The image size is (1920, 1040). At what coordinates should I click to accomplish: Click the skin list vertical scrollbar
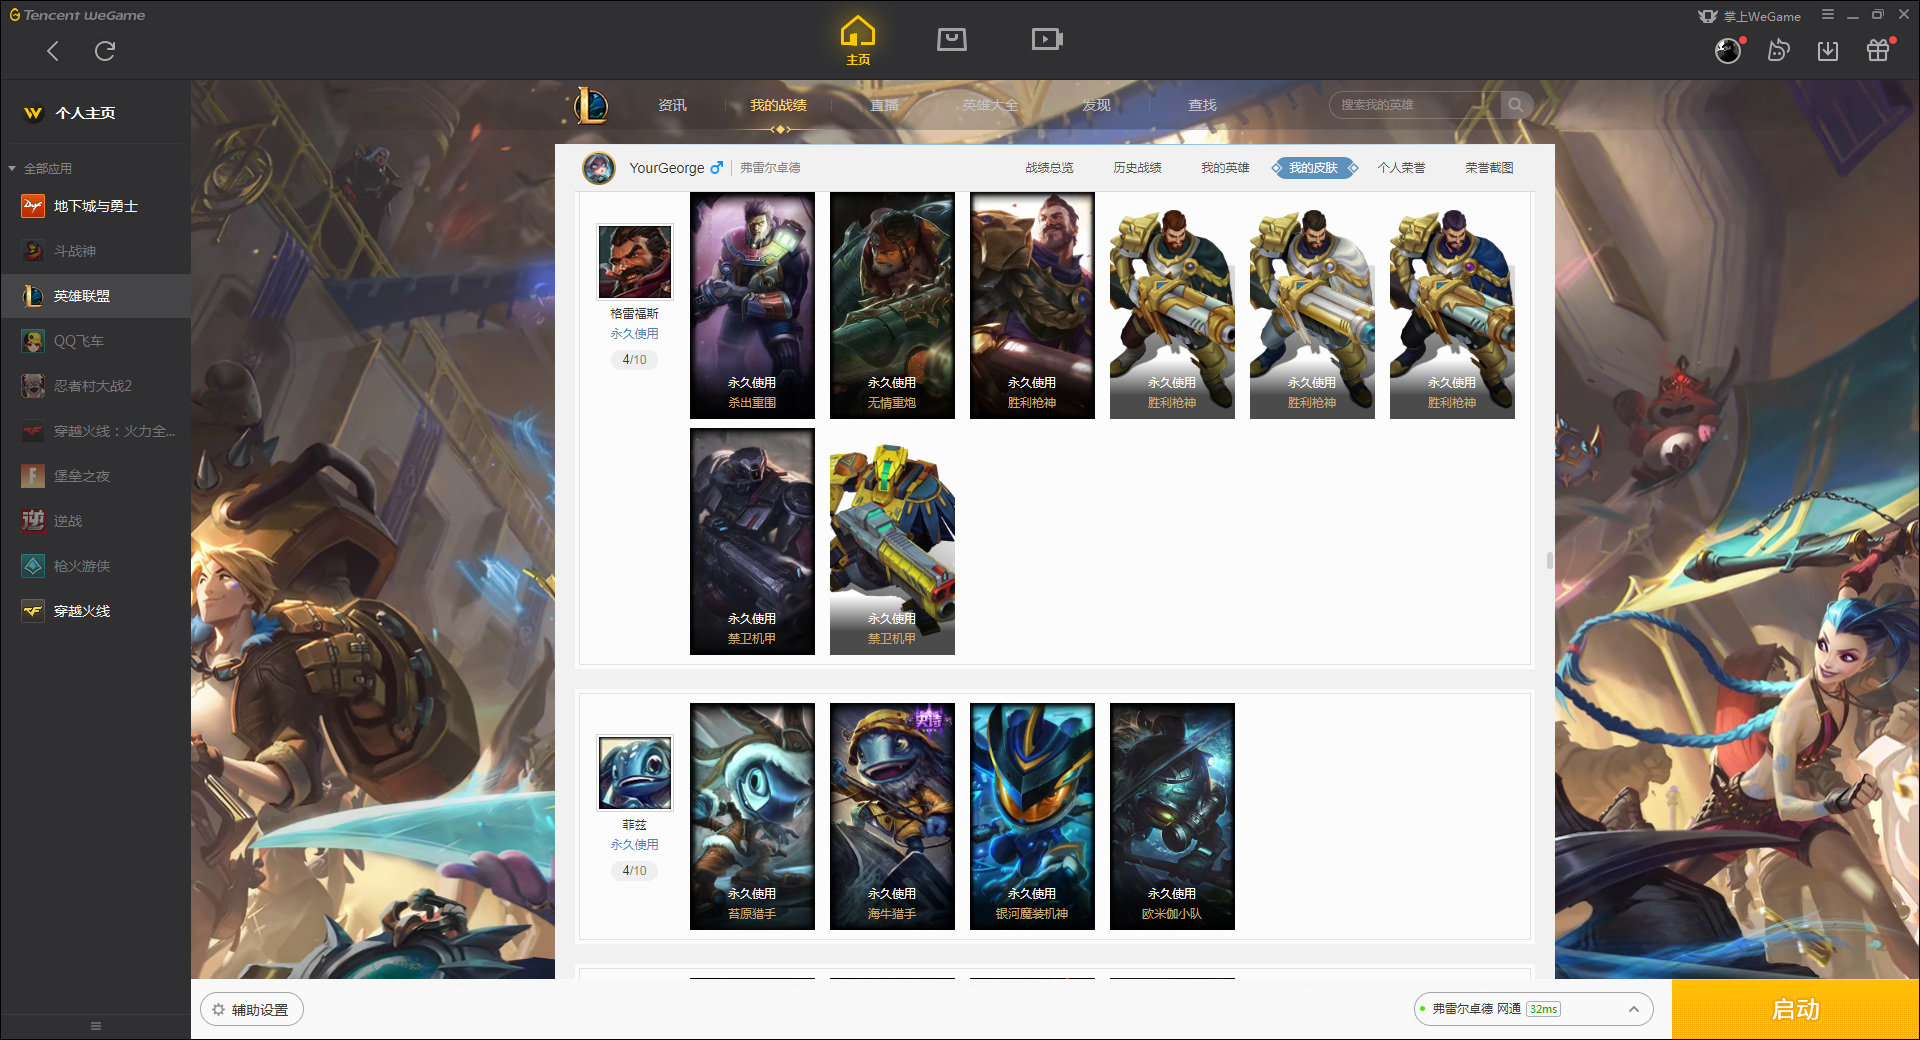tap(1550, 560)
